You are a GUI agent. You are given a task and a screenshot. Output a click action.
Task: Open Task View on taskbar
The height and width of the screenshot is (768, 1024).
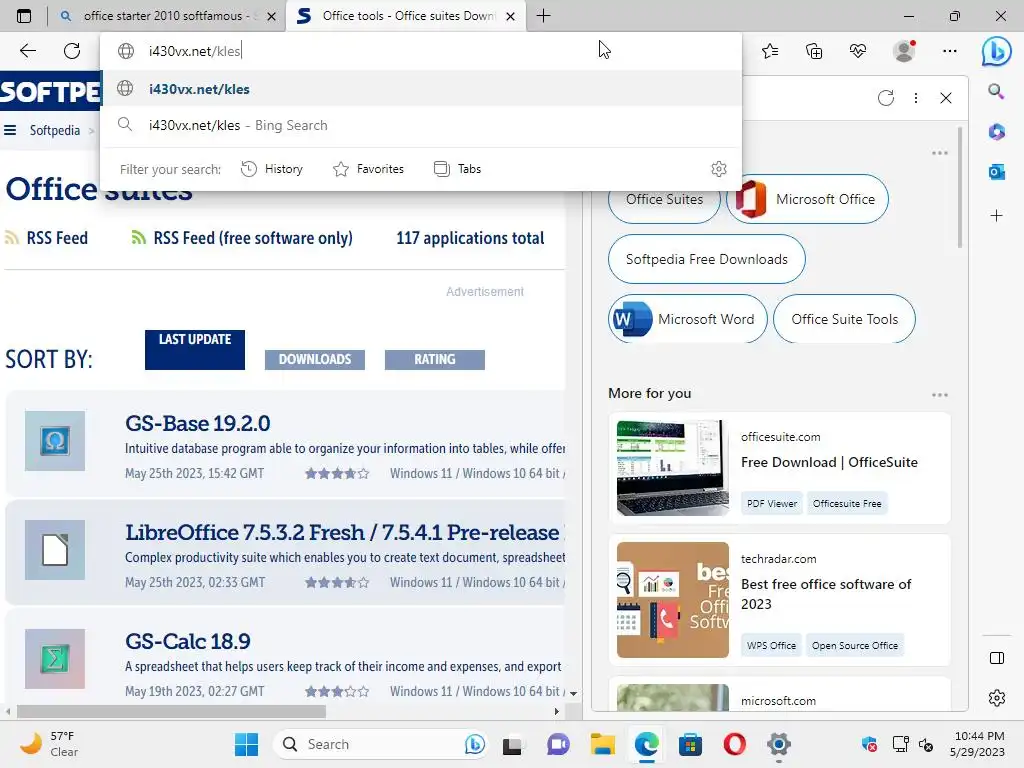[513, 744]
